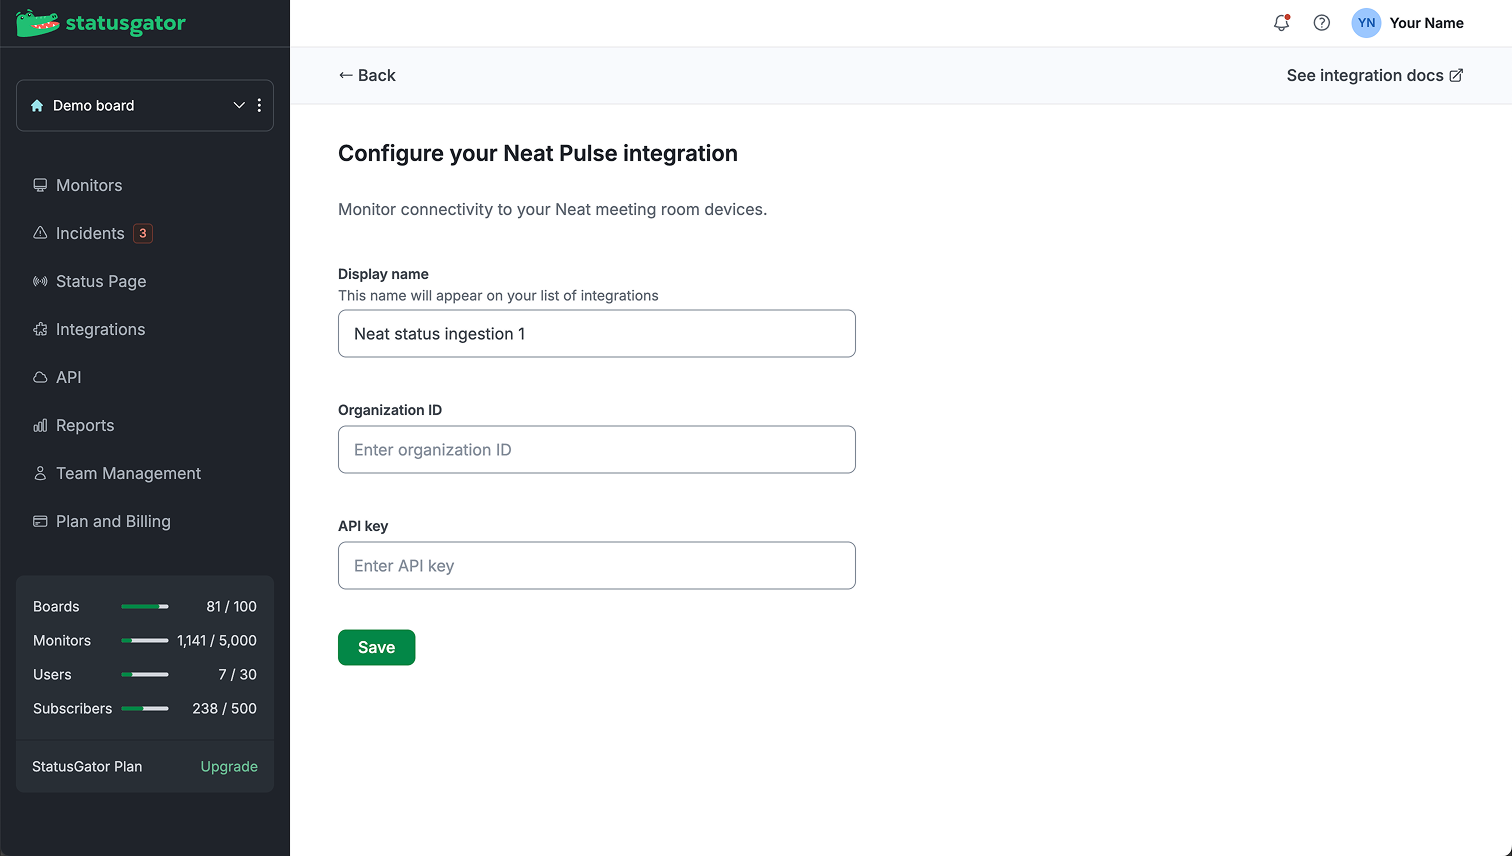Click the Boards usage progress bar
The image size is (1512, 856).
145,607
